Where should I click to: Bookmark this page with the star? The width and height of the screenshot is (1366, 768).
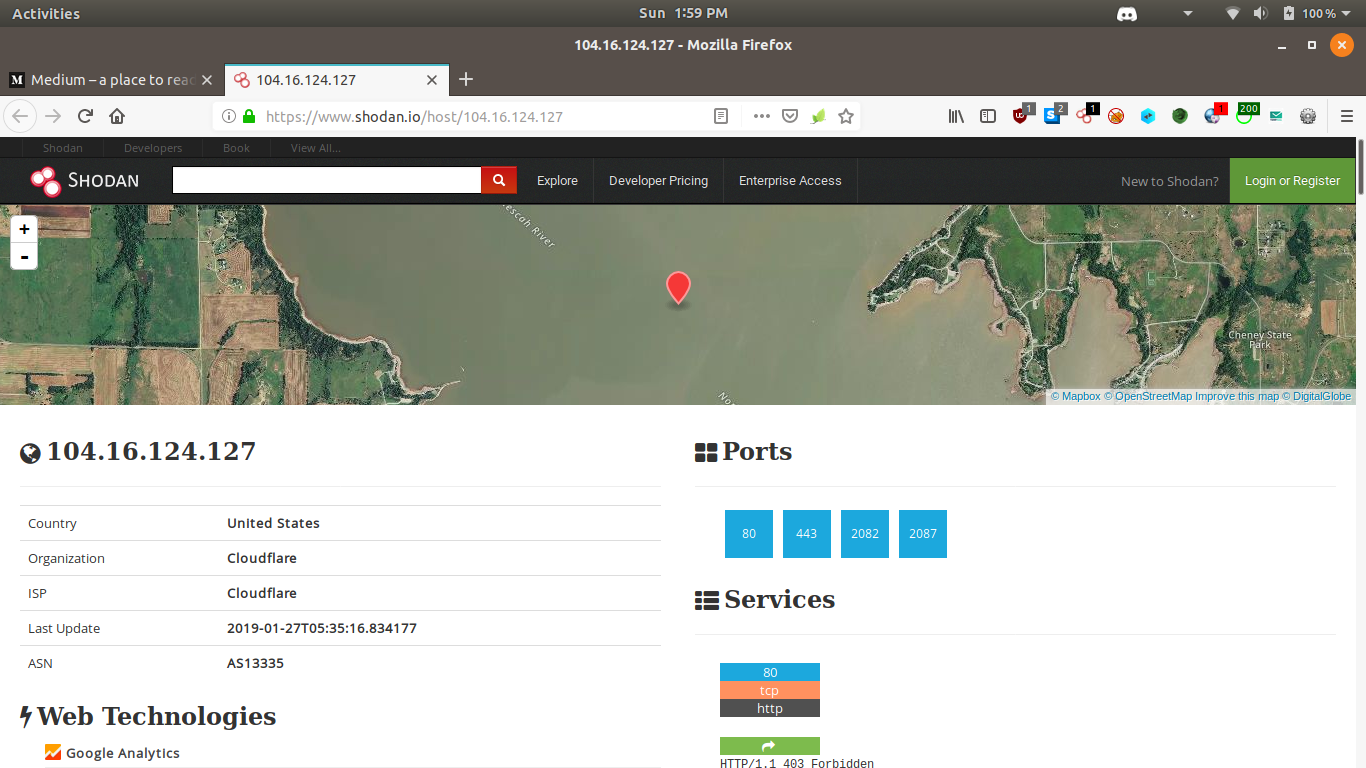click(846, 116)
